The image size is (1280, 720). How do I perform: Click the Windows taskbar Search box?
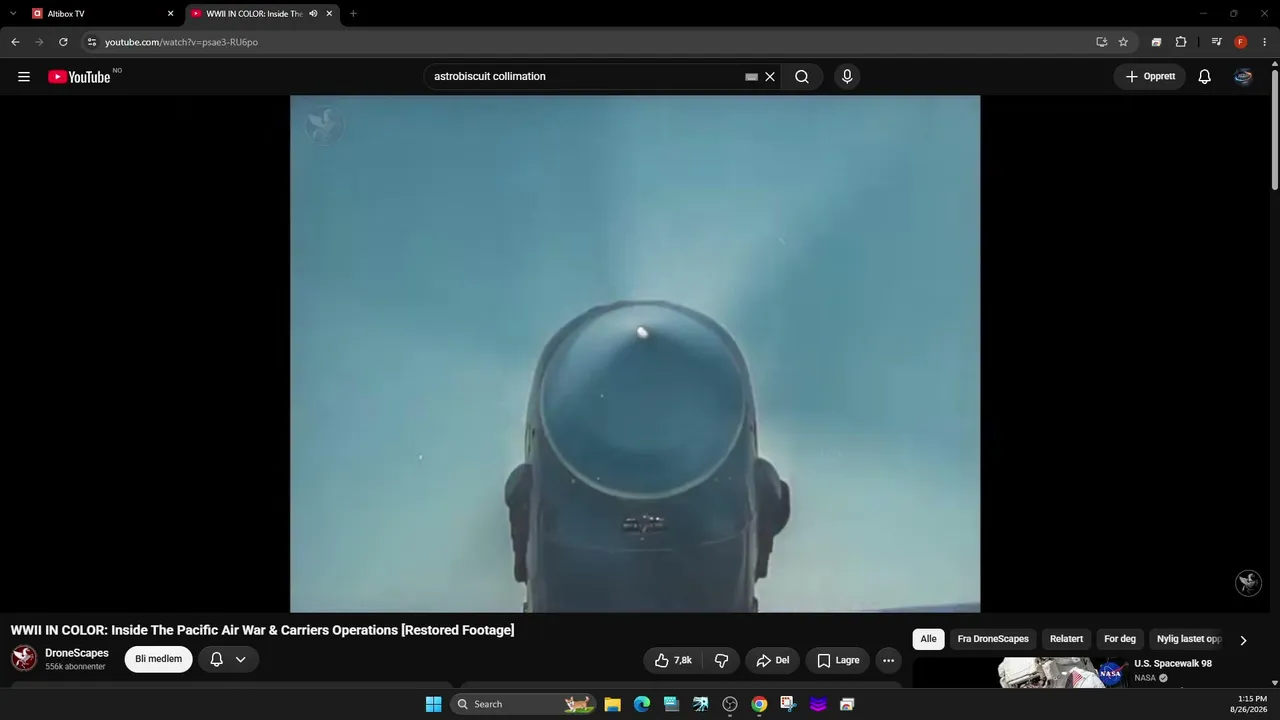coord(523,704)
